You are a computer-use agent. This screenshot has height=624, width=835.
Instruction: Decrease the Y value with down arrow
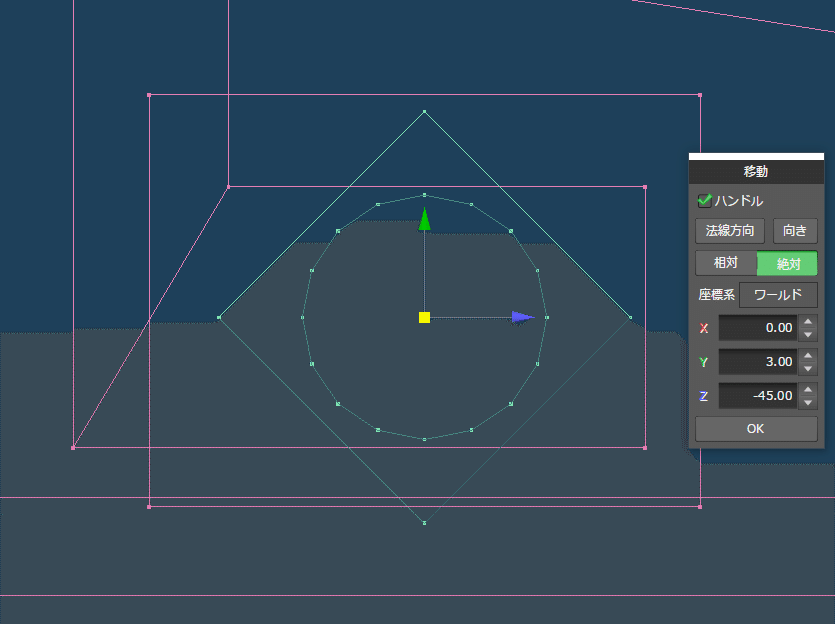pyautogui.click(x=808, y=368)
